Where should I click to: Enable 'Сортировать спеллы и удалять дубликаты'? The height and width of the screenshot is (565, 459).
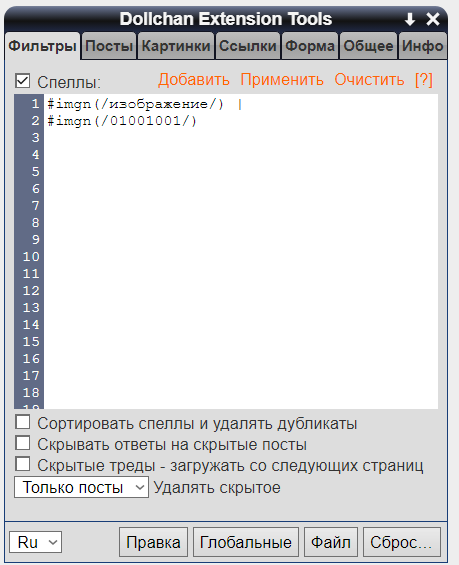pyautogui.click(x=22, y=422)
